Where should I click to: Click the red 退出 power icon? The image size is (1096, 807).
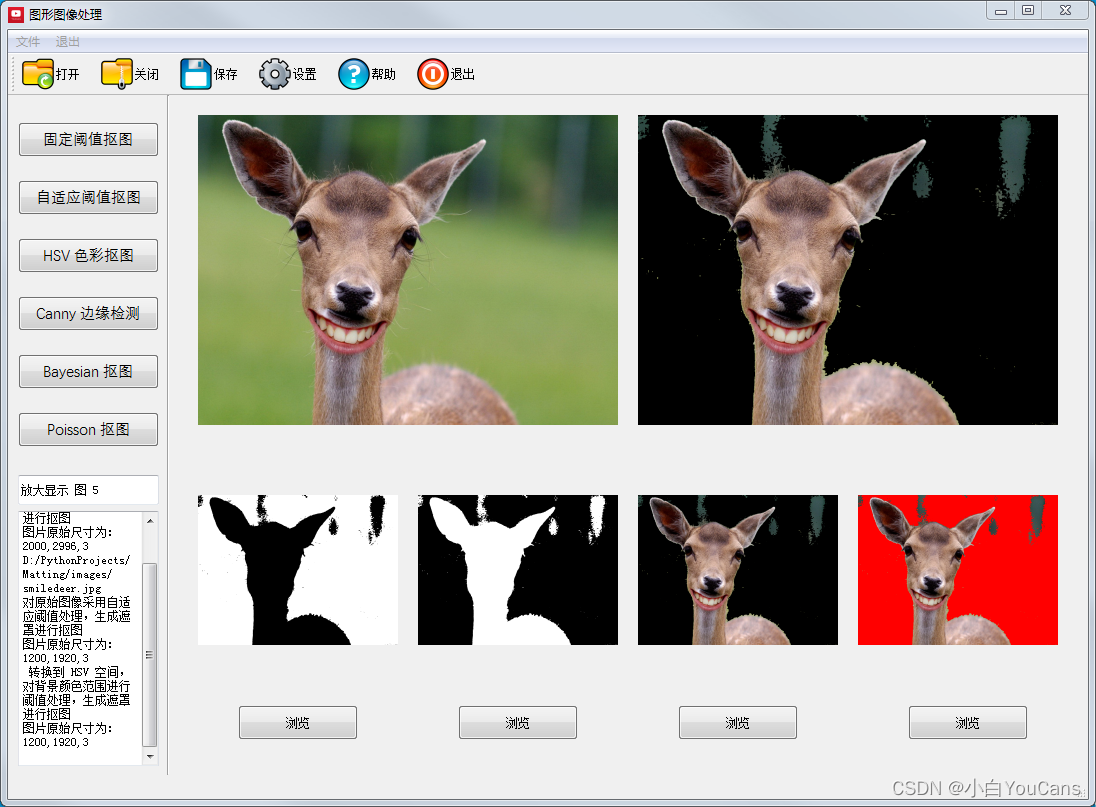[433, 73]
